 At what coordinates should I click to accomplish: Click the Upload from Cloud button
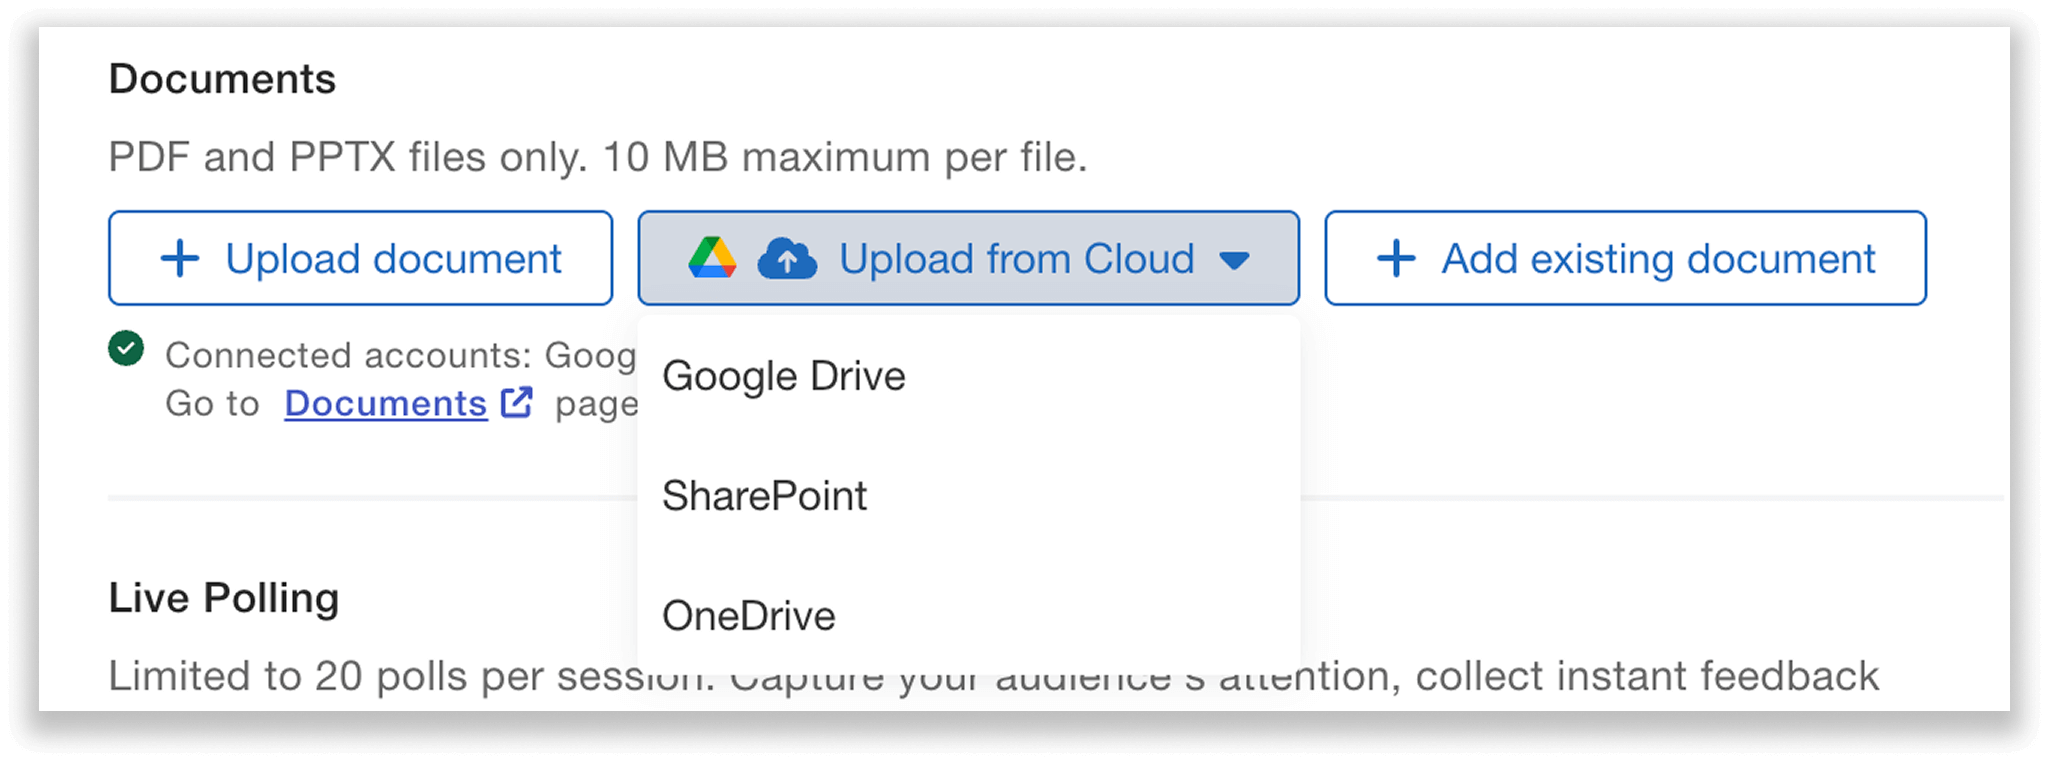[1015, 258]
